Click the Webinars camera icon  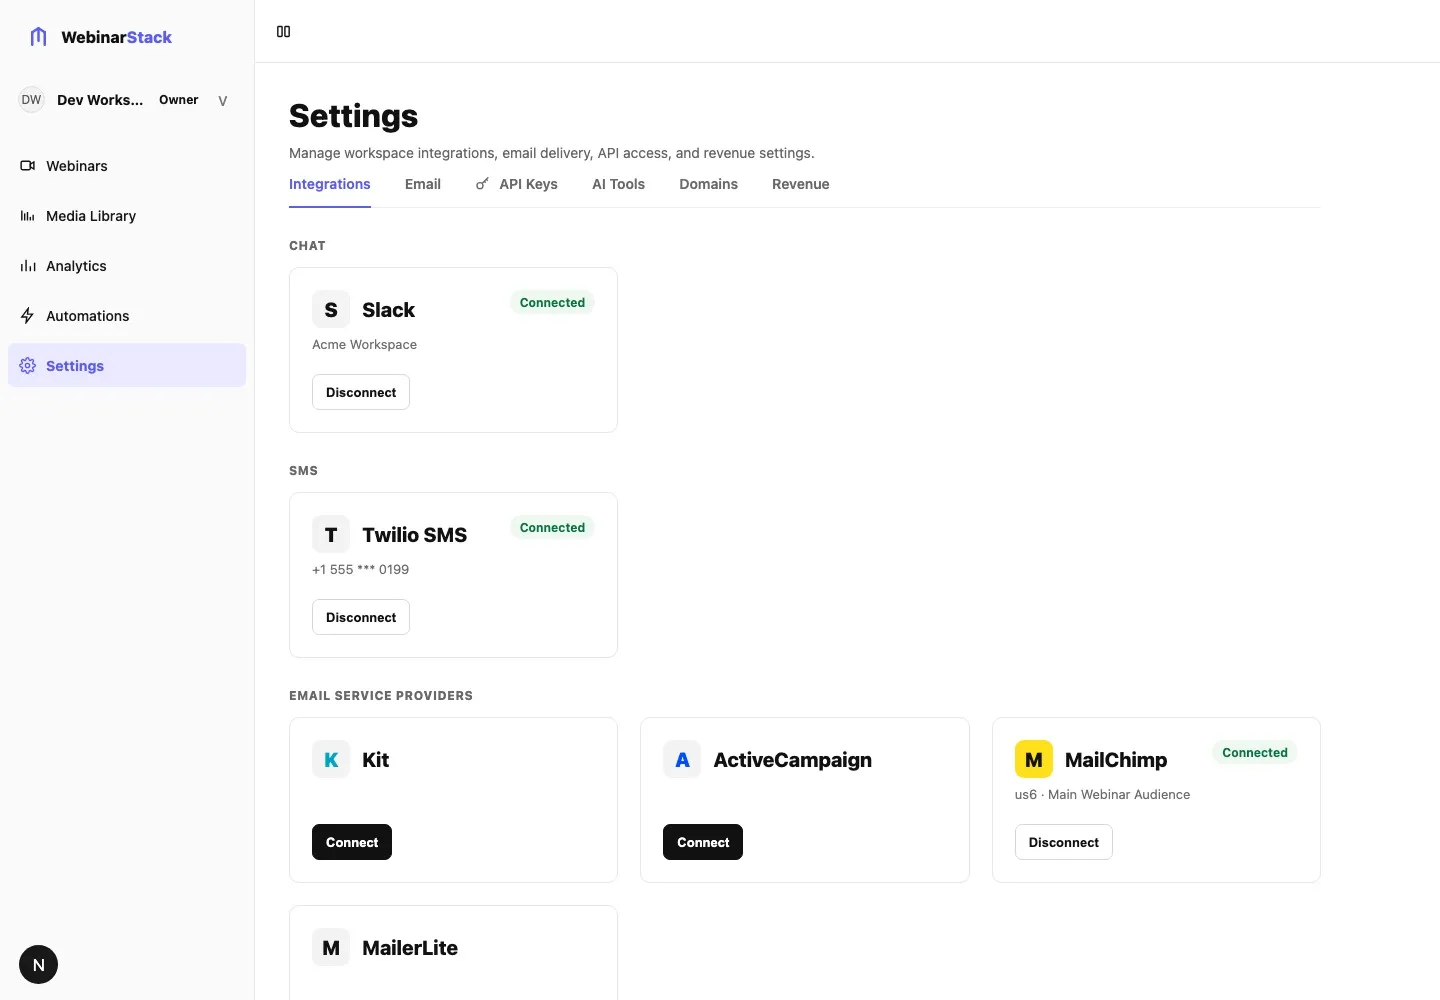coord(28,166)
